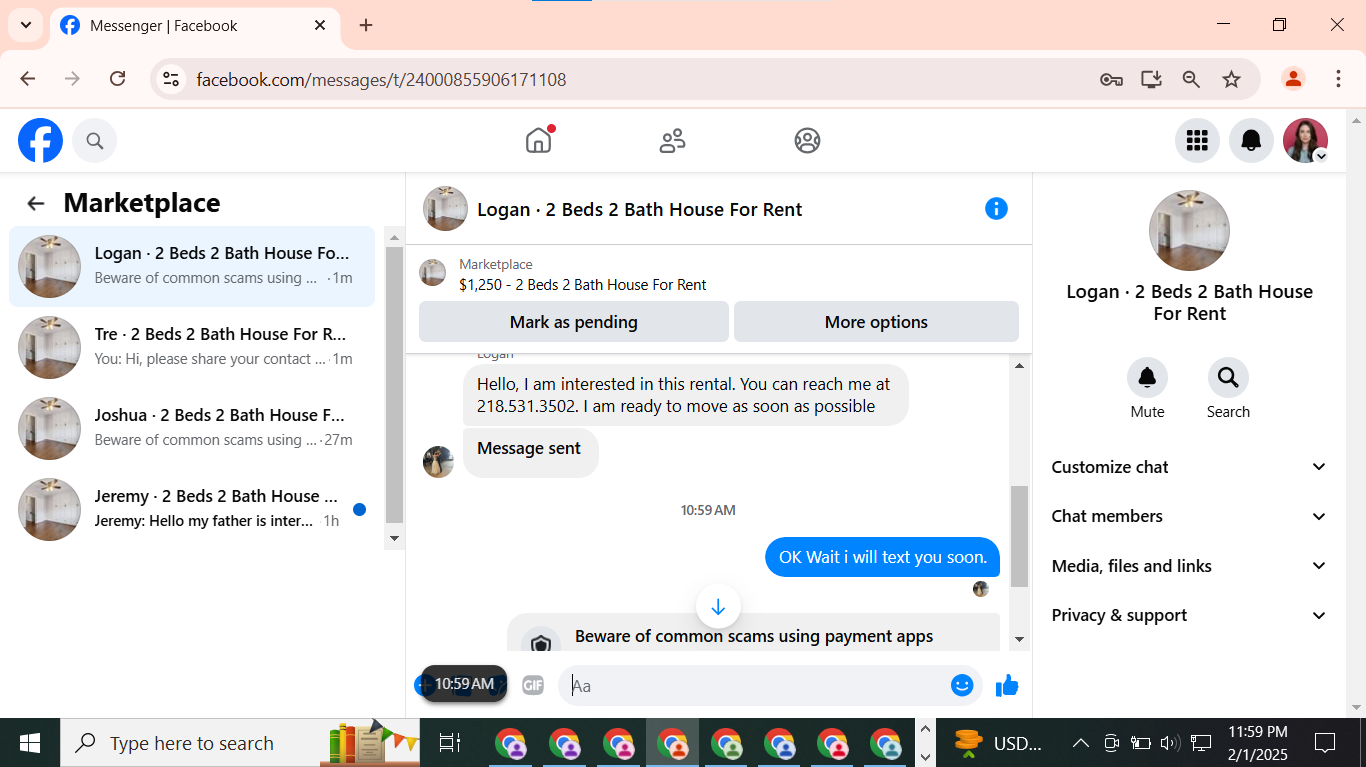Navigate back in the browser
Image resolution: width=1366 pixels, height=767 pixels.
pyautogui.click(x=28, y=79)
